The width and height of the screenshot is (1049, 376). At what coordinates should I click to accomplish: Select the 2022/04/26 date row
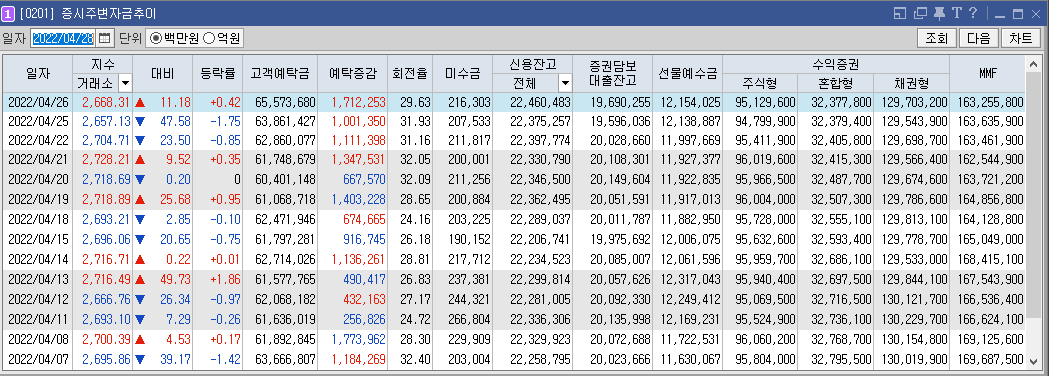coord(514,102)
